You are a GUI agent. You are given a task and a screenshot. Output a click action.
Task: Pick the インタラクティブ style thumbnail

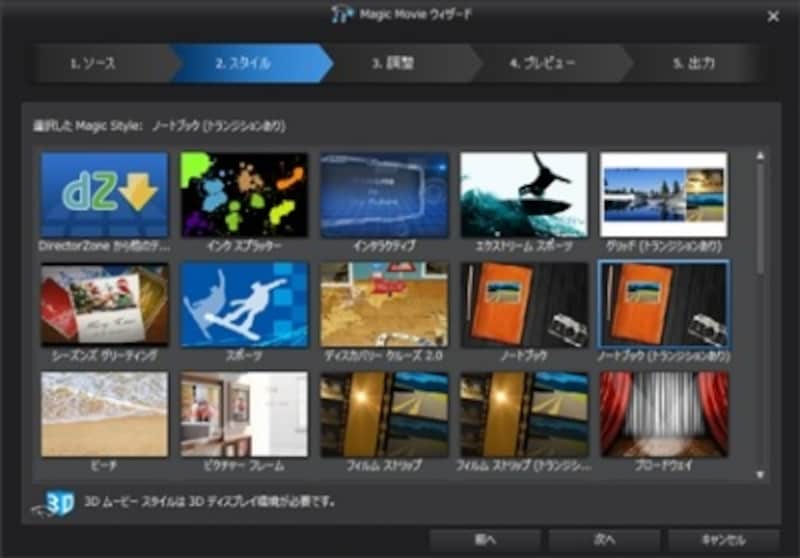(384, 194)
